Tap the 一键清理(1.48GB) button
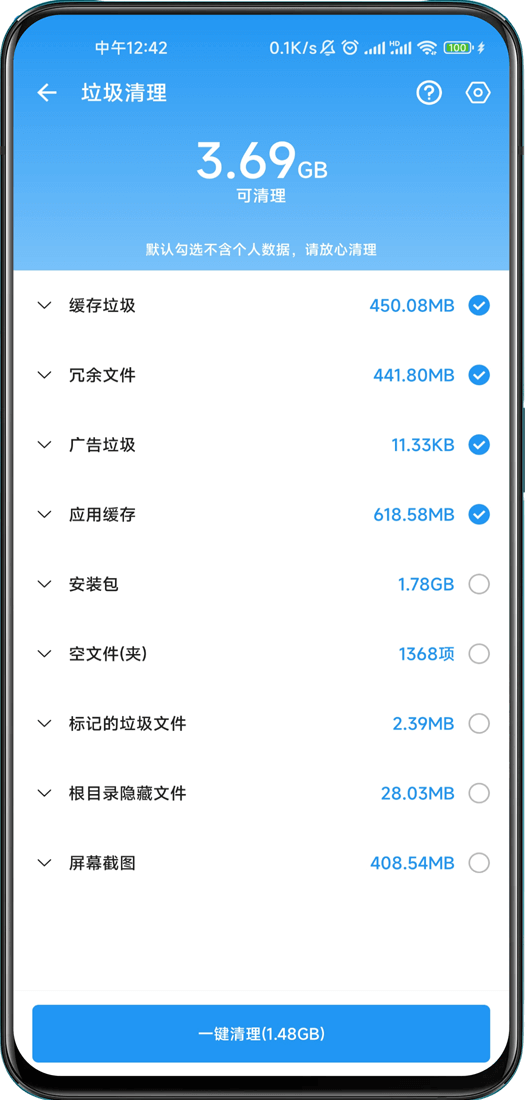This screenshot has width=525, height=1100. point(261,1033)
